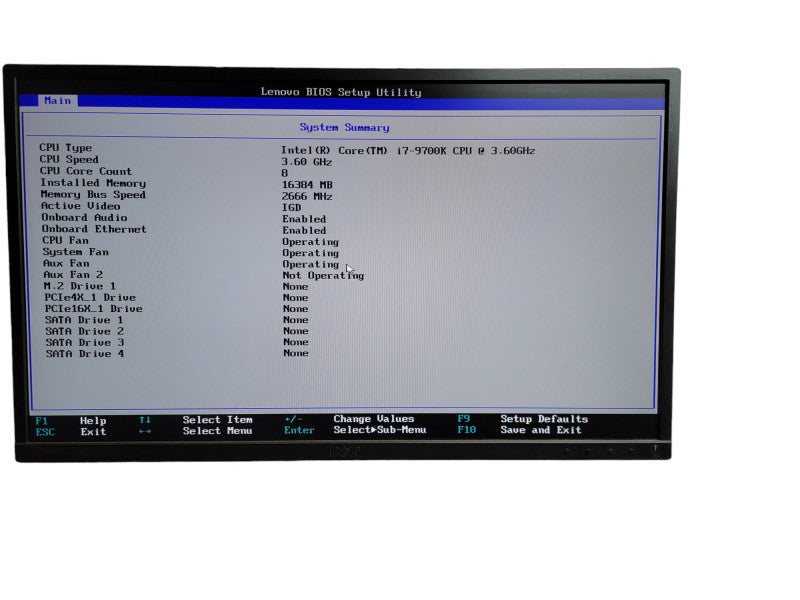Click the F10 Save and Exit hint
This screenshot has width=800, height=600.
coord(519,430)
